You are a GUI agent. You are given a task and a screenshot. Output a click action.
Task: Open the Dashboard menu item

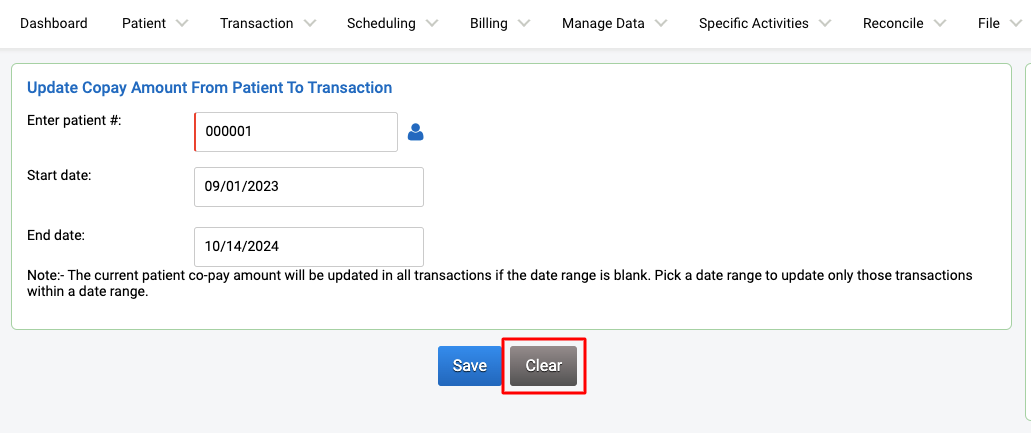(x=54, y=24)
